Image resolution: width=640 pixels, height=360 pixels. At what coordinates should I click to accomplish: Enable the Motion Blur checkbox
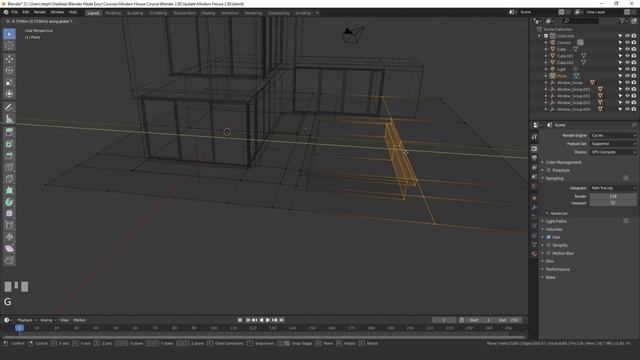(549, 253)
